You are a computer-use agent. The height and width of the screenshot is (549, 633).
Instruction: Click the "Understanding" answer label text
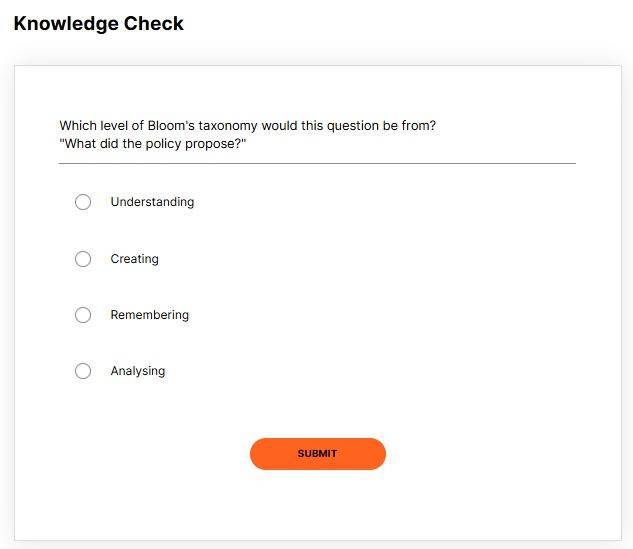tap(152, 202)
